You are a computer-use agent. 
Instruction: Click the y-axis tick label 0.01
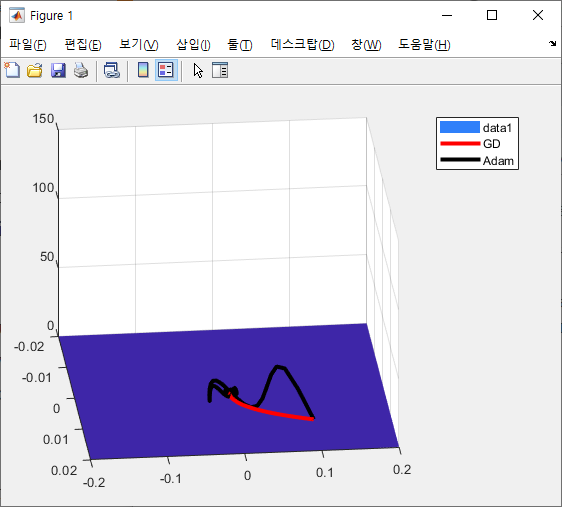pos(56,439)
